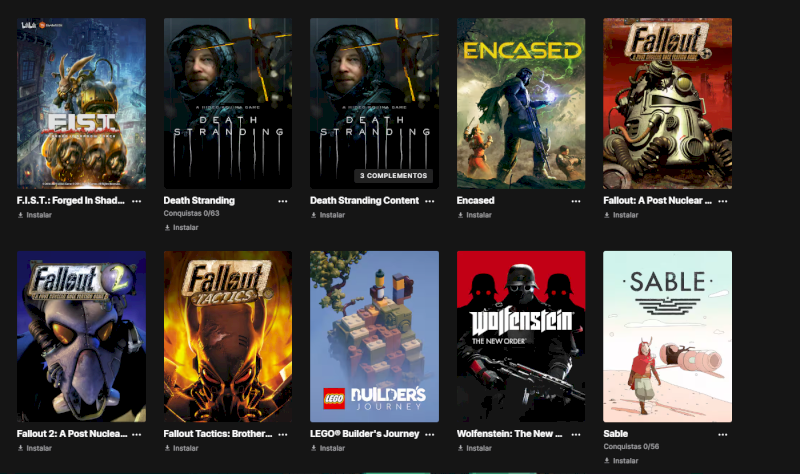Open options menu for LEGO Builder's Journey
Viewport: 800px width, 474px height.
pyautogui.click(x=430, y=434)
